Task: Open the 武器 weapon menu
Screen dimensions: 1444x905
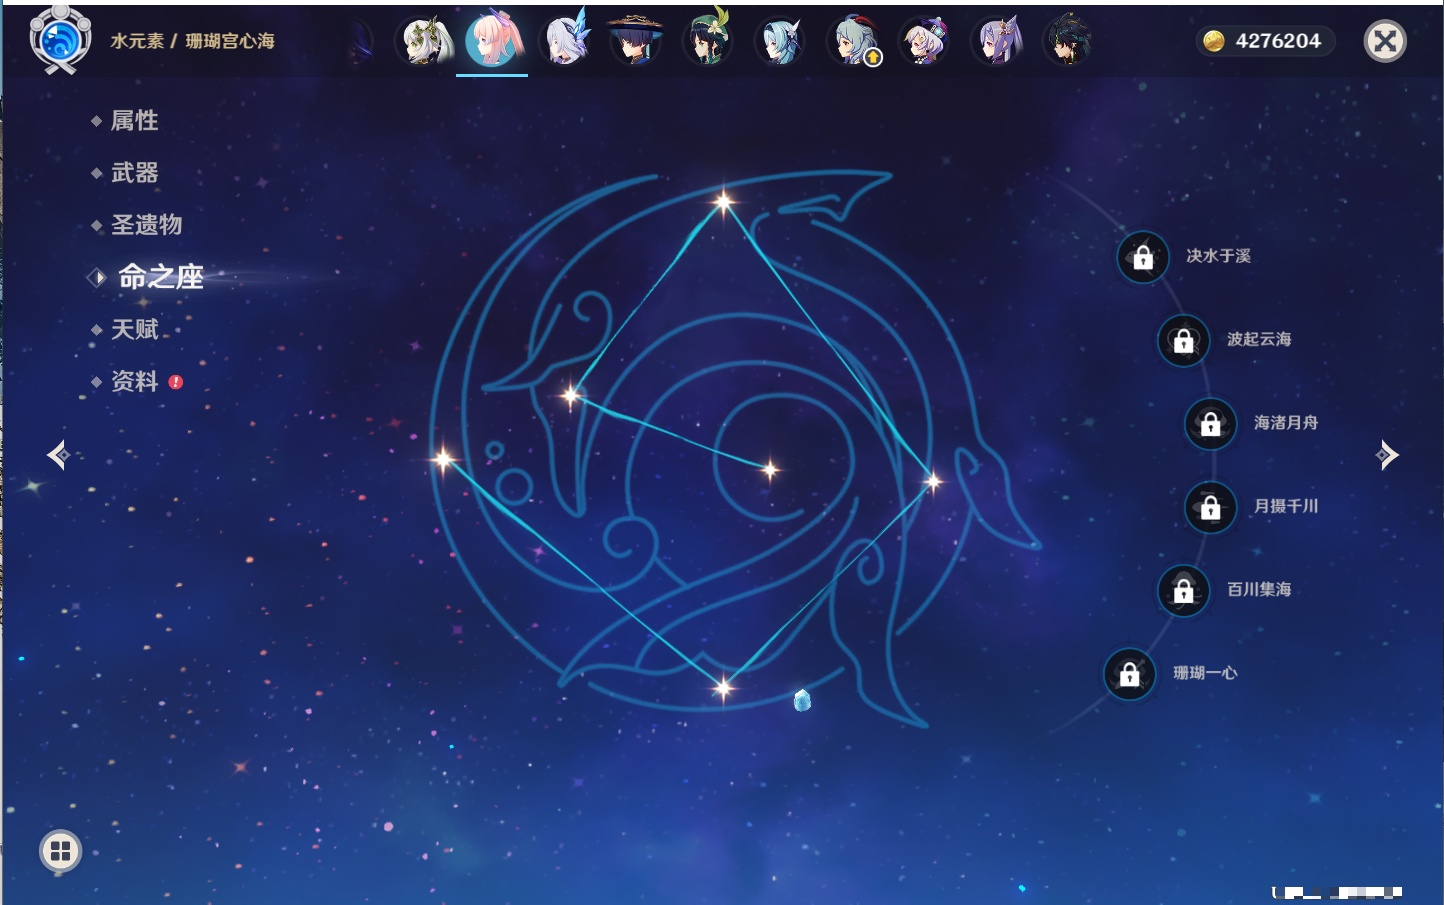Action: (x=134, y=173)
